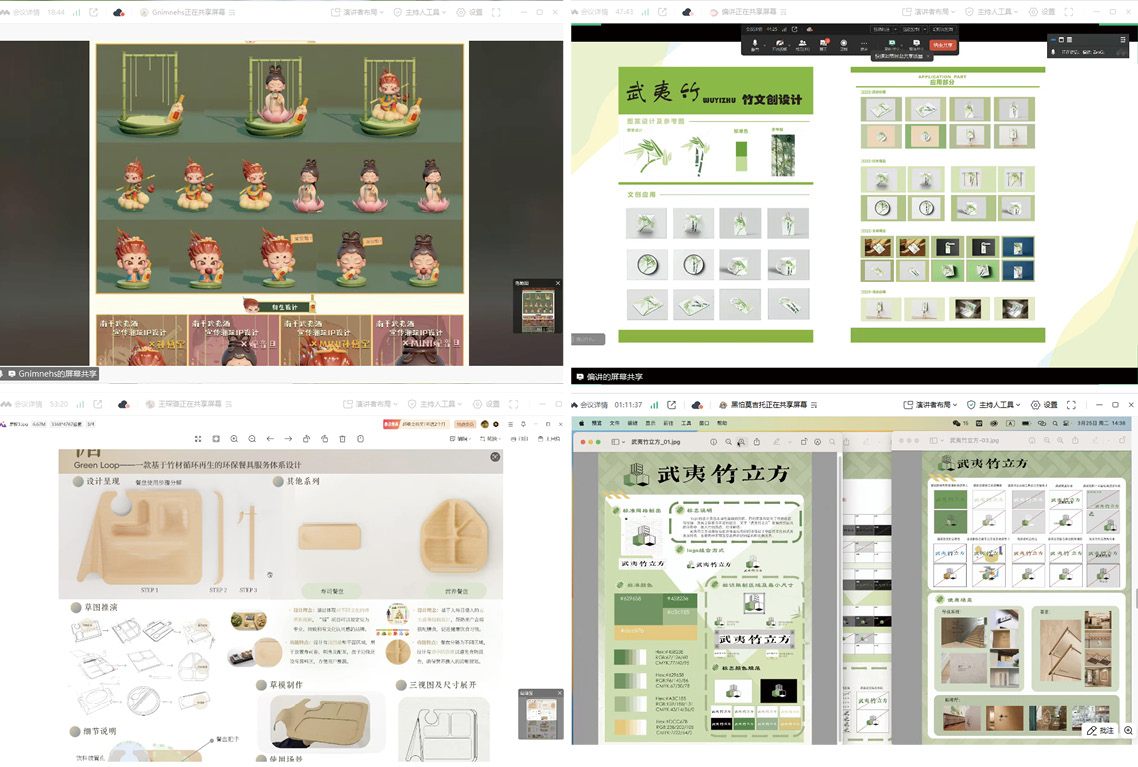This screenshot has height=767, width=1138.
Task: Go to previous image with left arrow
Action: (270, 439)
